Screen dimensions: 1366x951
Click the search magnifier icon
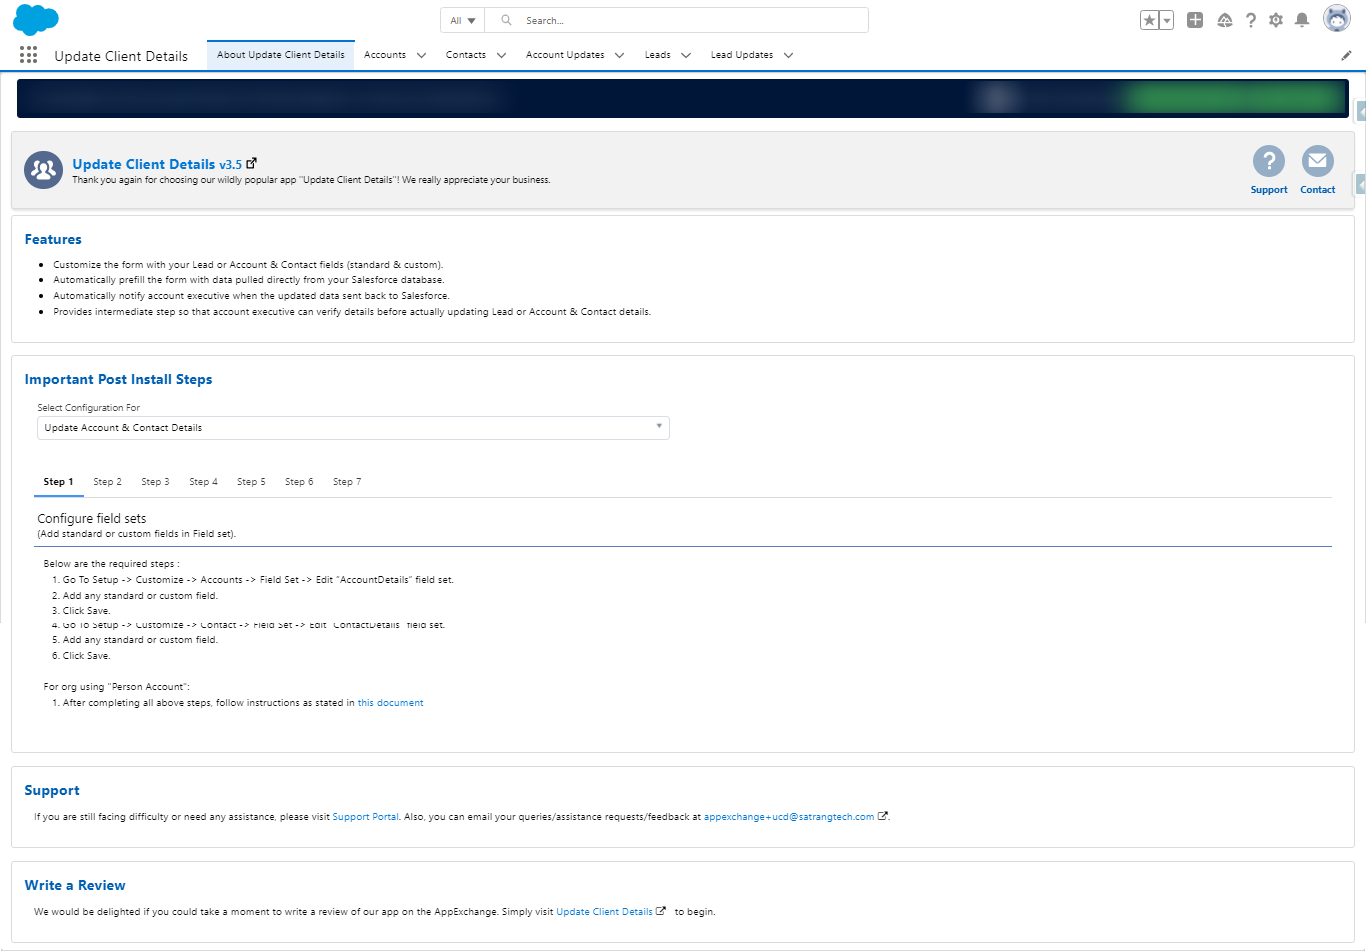(507, 20)
